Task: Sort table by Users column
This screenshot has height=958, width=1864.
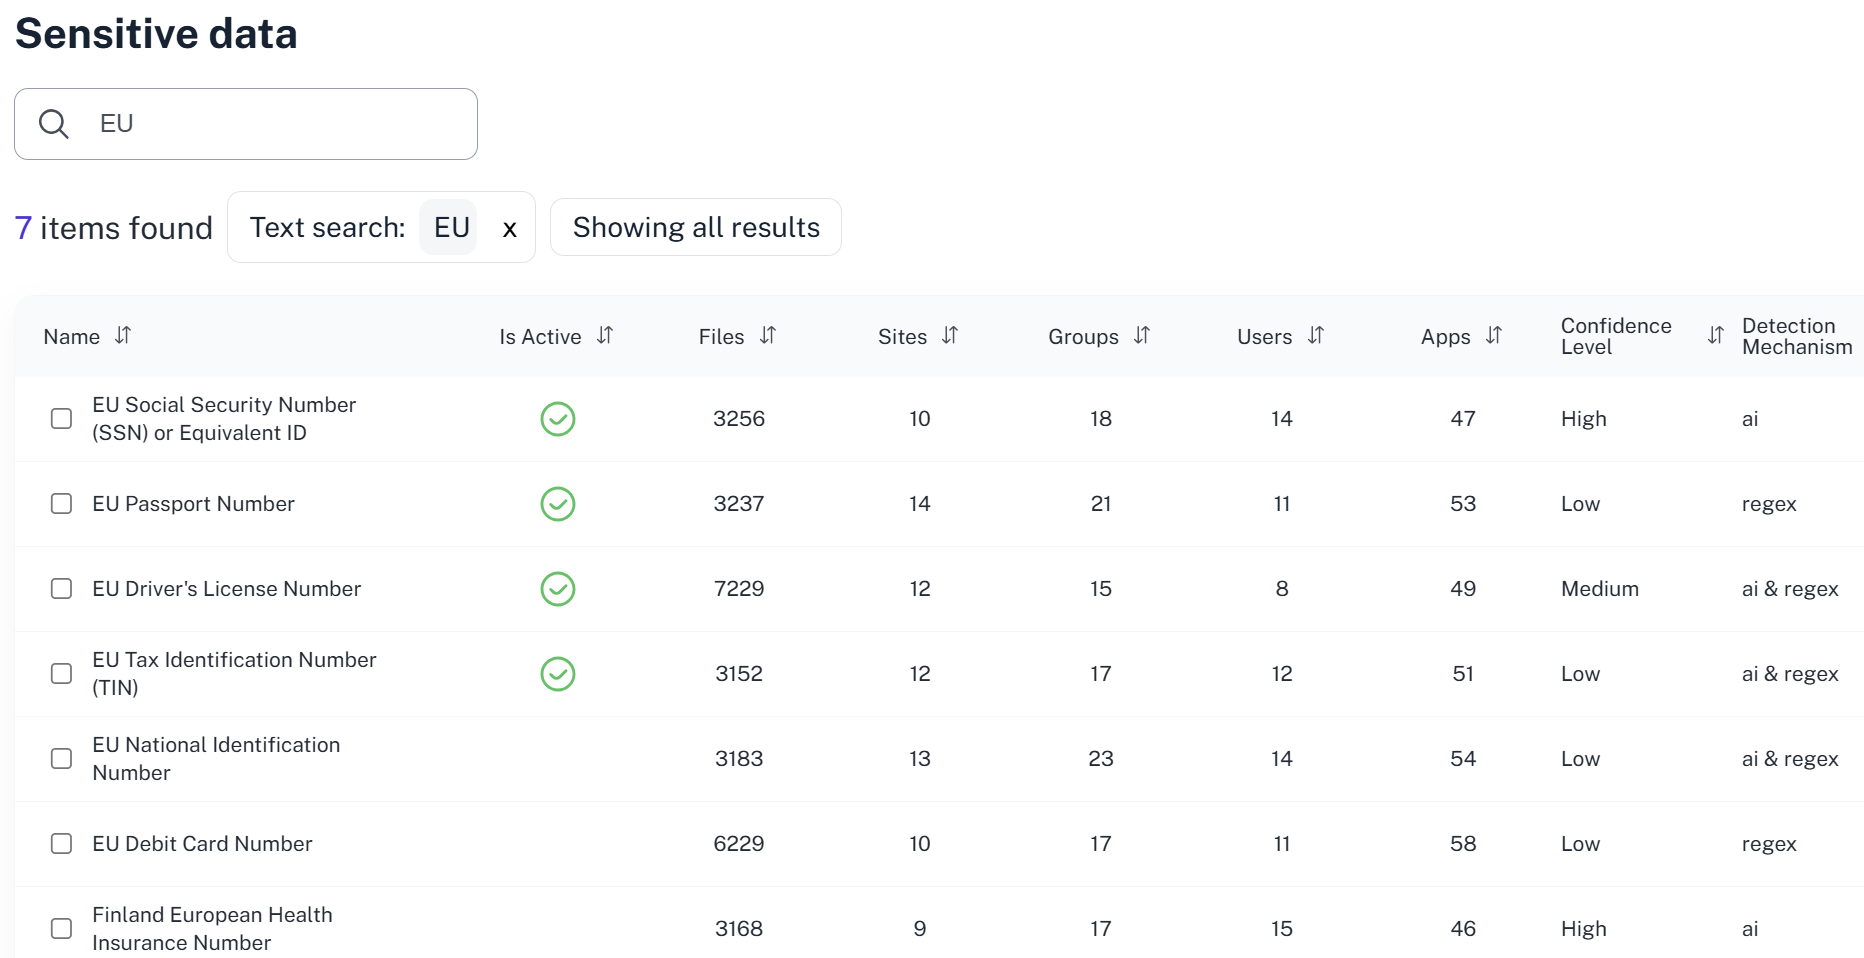Action: (1316, 336)
